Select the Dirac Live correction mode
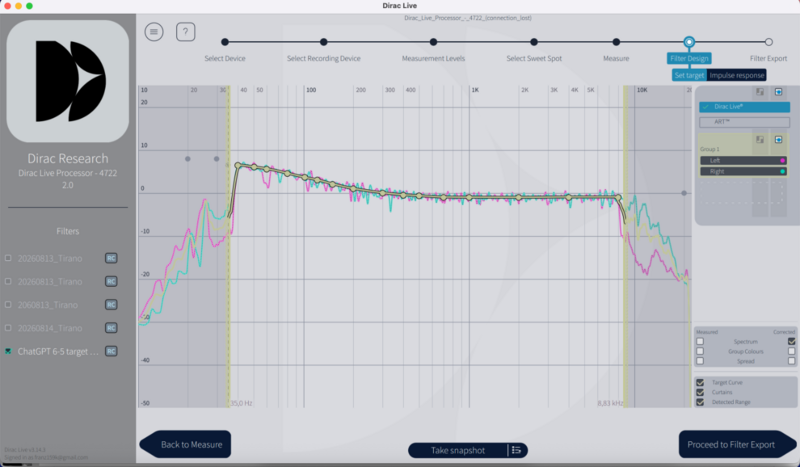Viewport: 800px width, 467px height. tap(744, 107)
